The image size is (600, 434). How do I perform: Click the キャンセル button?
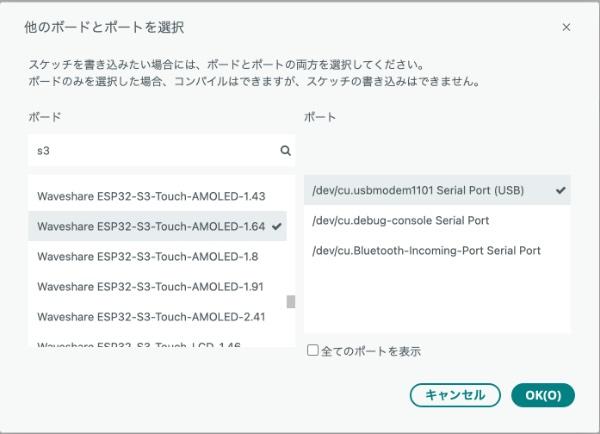coord(455,395)
